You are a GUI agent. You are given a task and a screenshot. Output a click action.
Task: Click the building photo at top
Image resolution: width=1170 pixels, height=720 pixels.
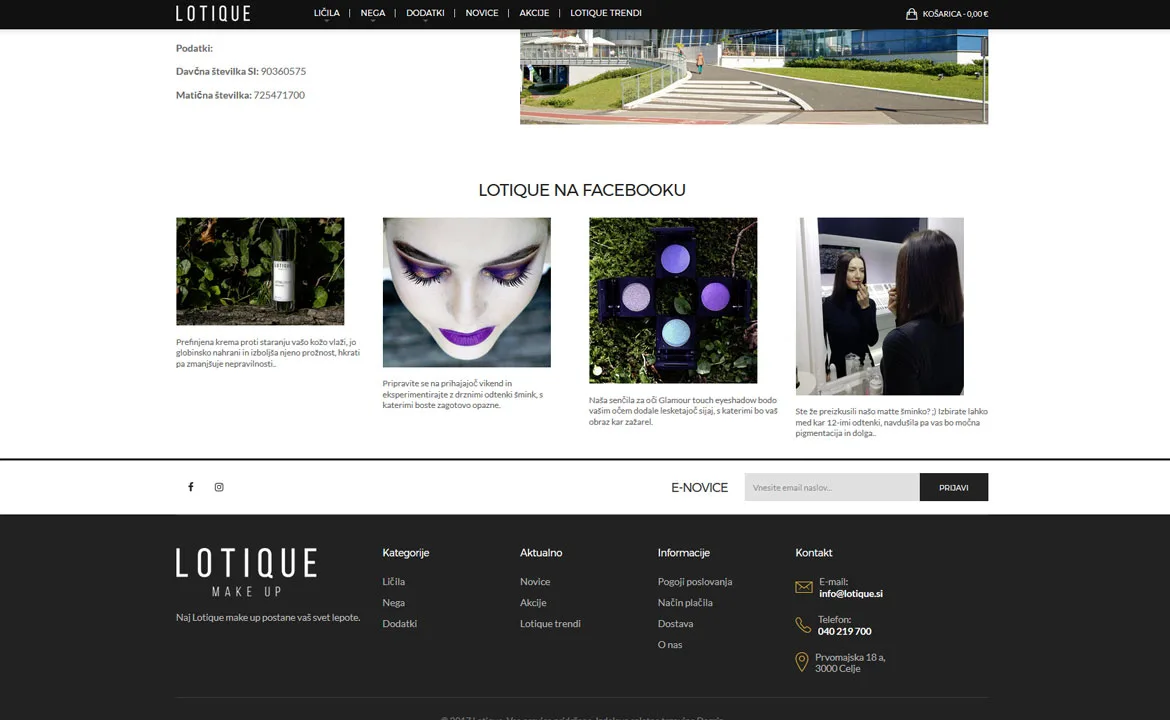754,77
